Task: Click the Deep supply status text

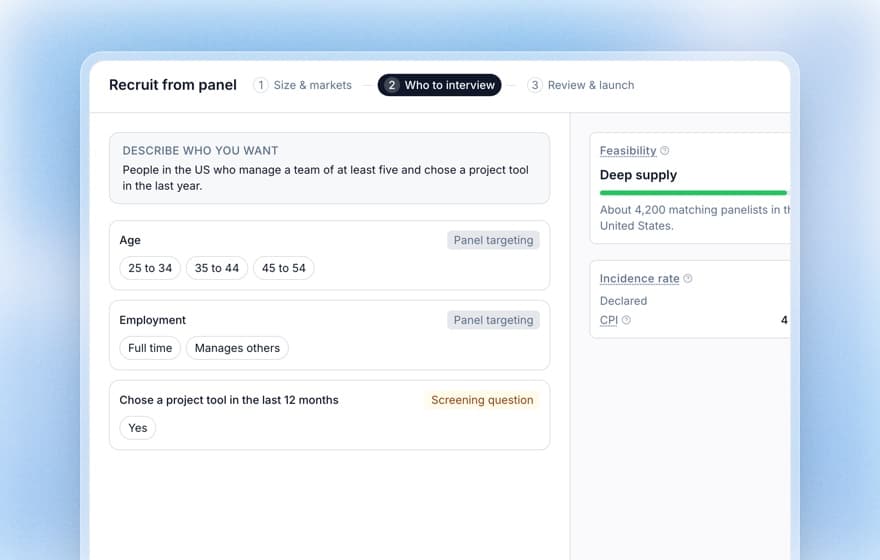Action: tap(638, 175)
